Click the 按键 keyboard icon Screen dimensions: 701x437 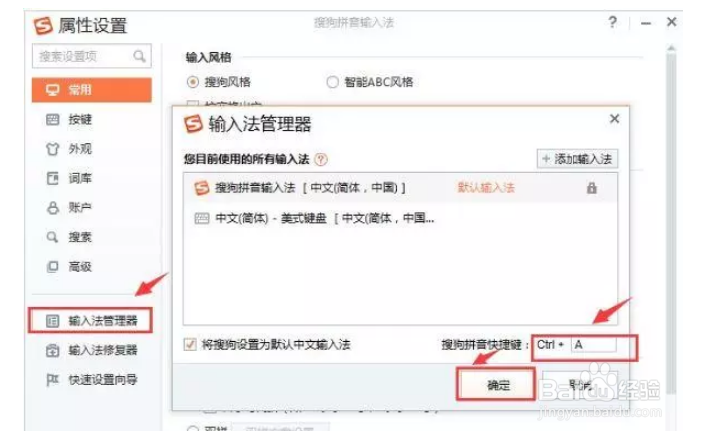coord(53,119)
